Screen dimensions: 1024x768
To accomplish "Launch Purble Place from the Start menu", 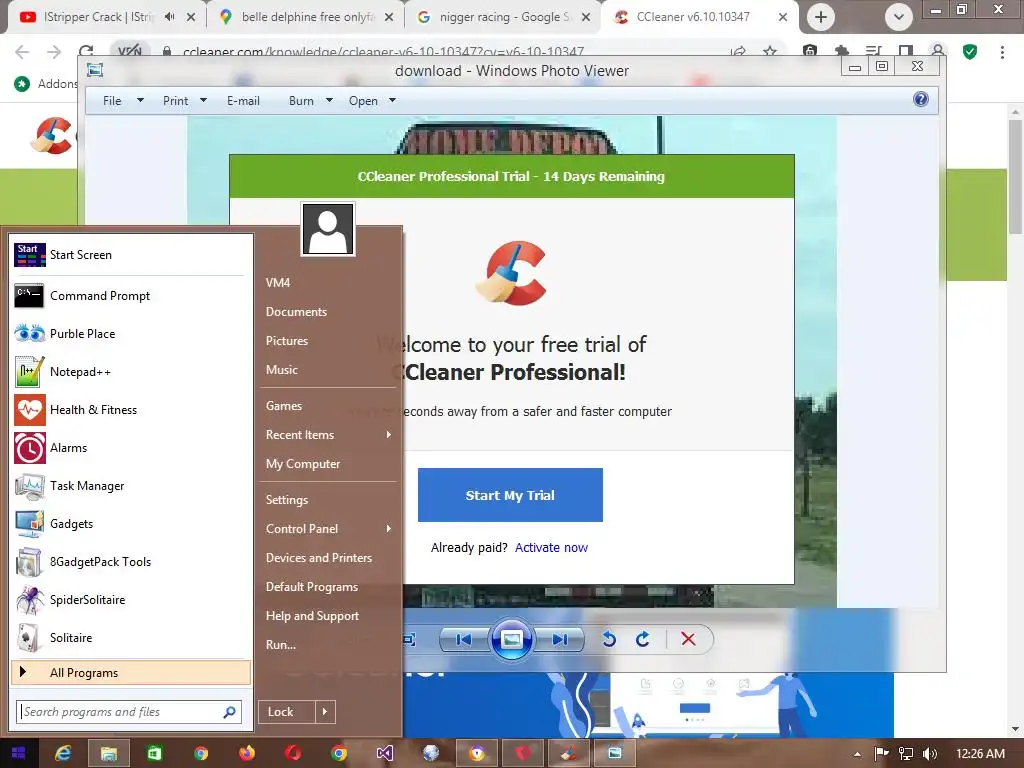I will coord(131,334).
